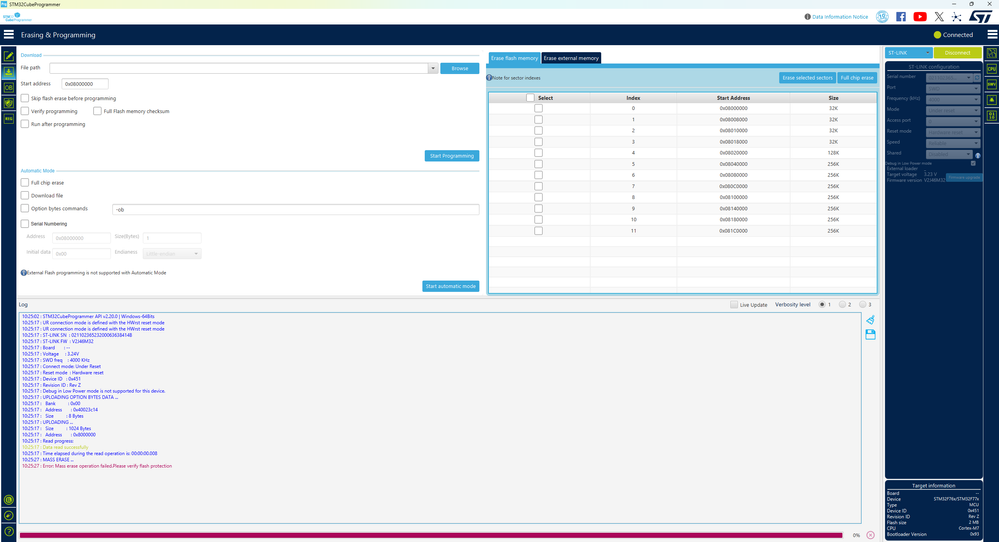
Task: Open Port dropdown
Action: pyautogui.click(x=952, y=89)
